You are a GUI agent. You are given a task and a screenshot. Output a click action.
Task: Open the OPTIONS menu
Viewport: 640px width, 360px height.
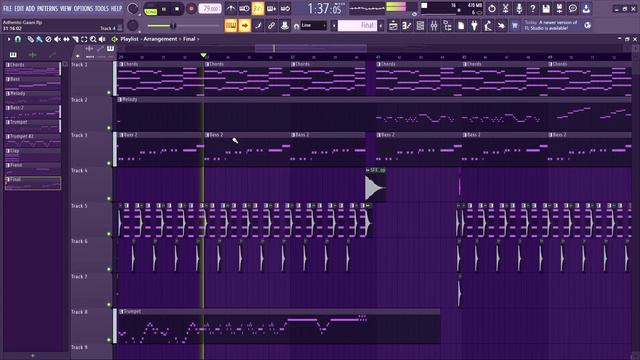(83, 9)
